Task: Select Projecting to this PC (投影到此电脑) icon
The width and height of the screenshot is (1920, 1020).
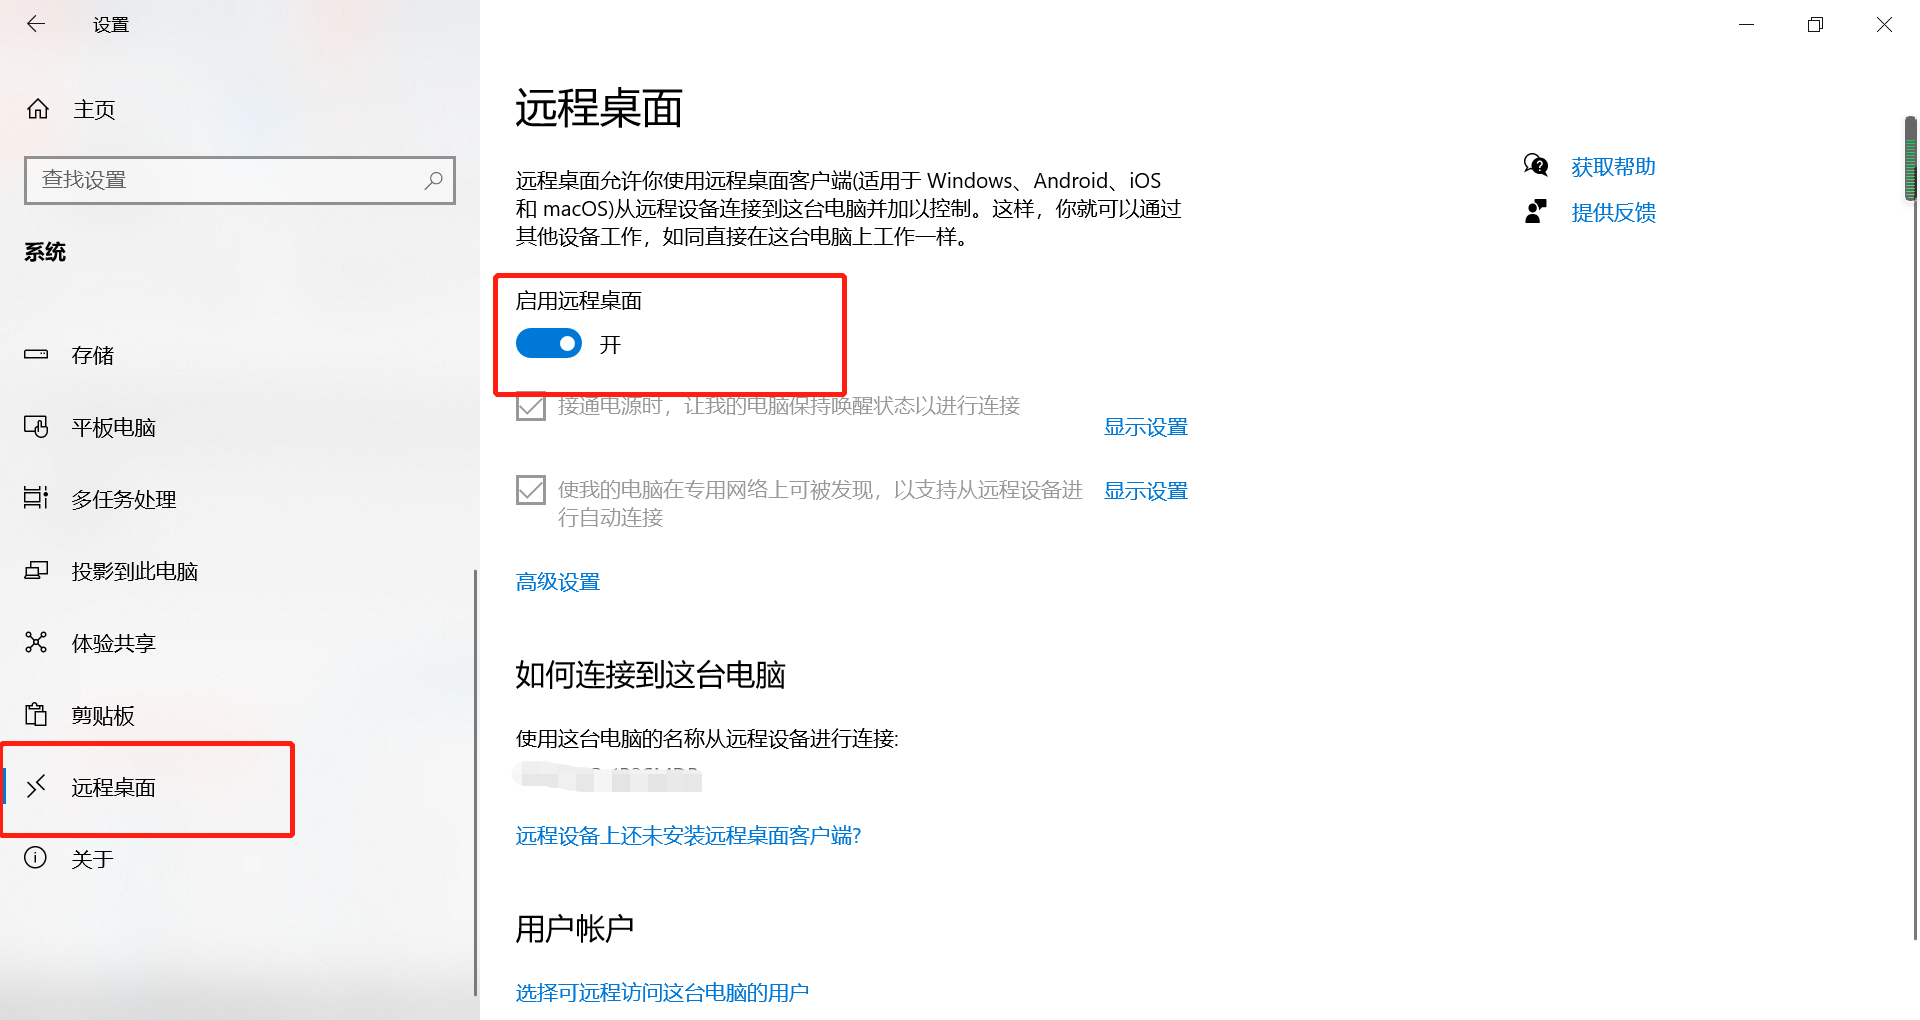Action: coord(36,570)
